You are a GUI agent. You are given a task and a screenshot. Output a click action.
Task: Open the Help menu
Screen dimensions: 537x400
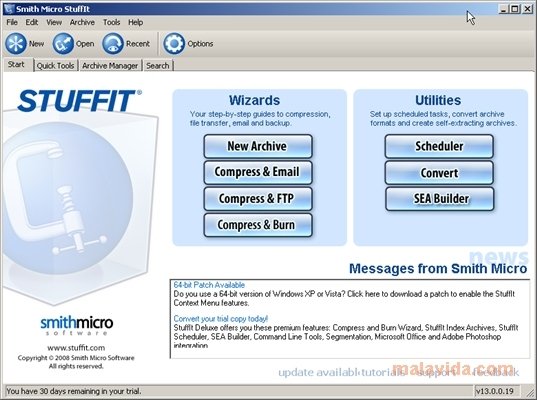(x=136, y=22)
